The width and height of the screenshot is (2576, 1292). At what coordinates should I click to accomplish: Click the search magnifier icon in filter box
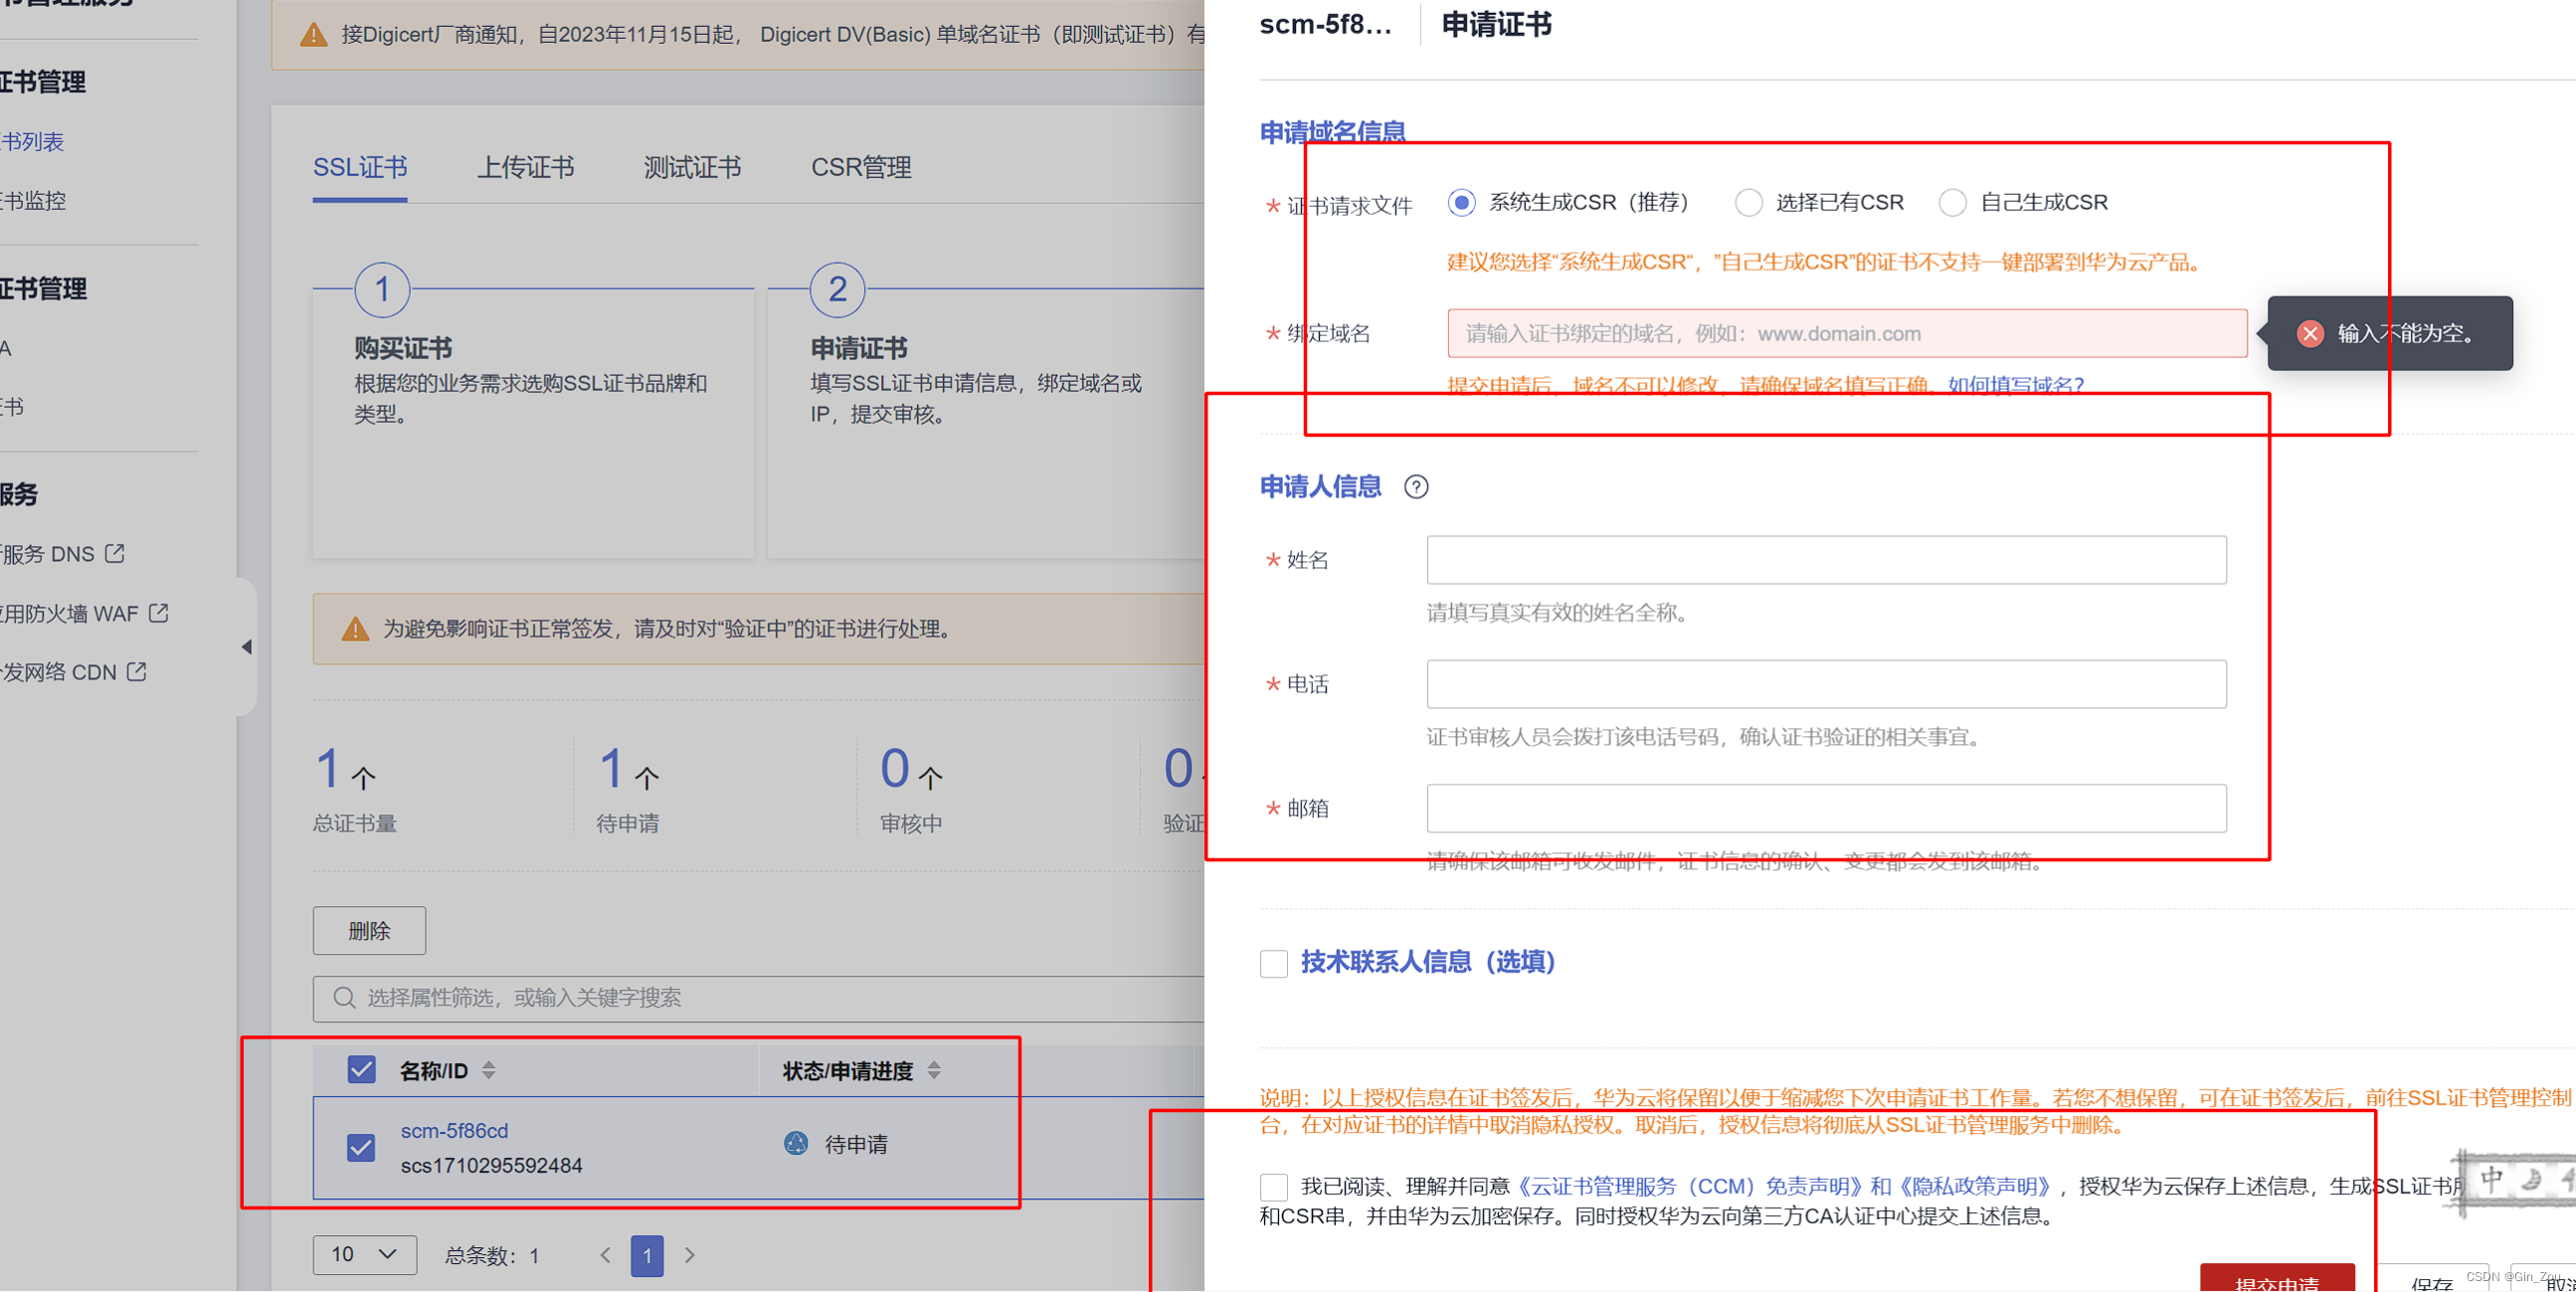click(344, 997)
